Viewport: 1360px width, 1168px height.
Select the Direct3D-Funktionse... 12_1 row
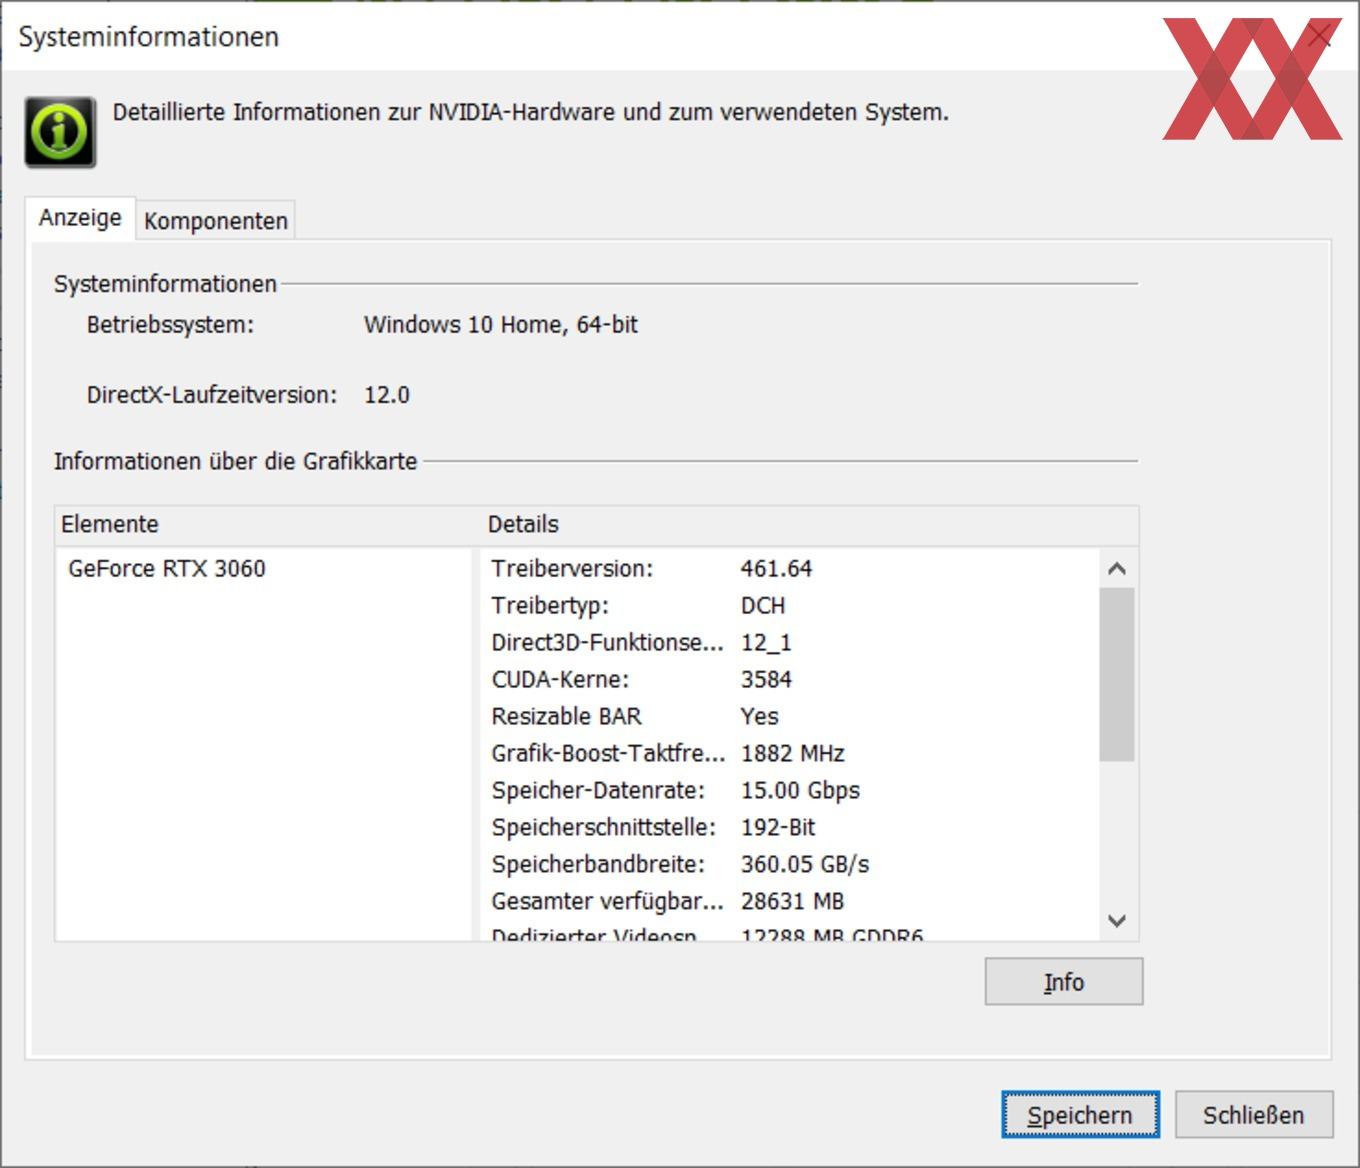point(790,643)
